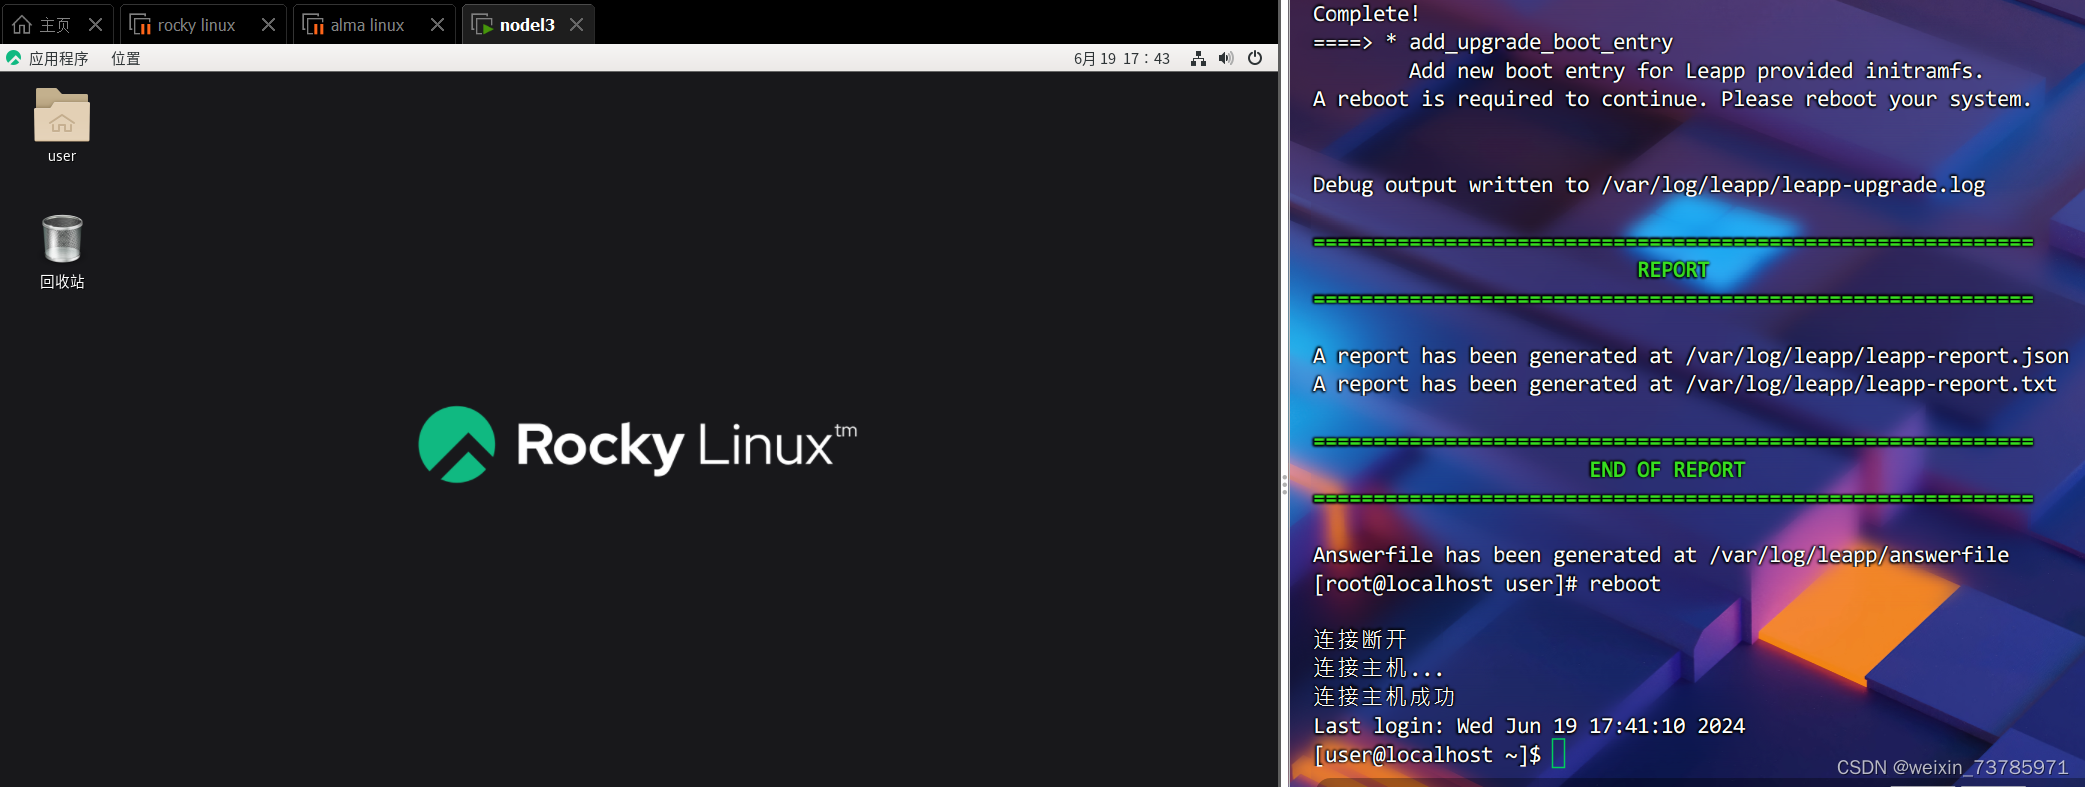Close the rocky linux tab
Viewport: 2085px width, 787px height.
[268, 25]
